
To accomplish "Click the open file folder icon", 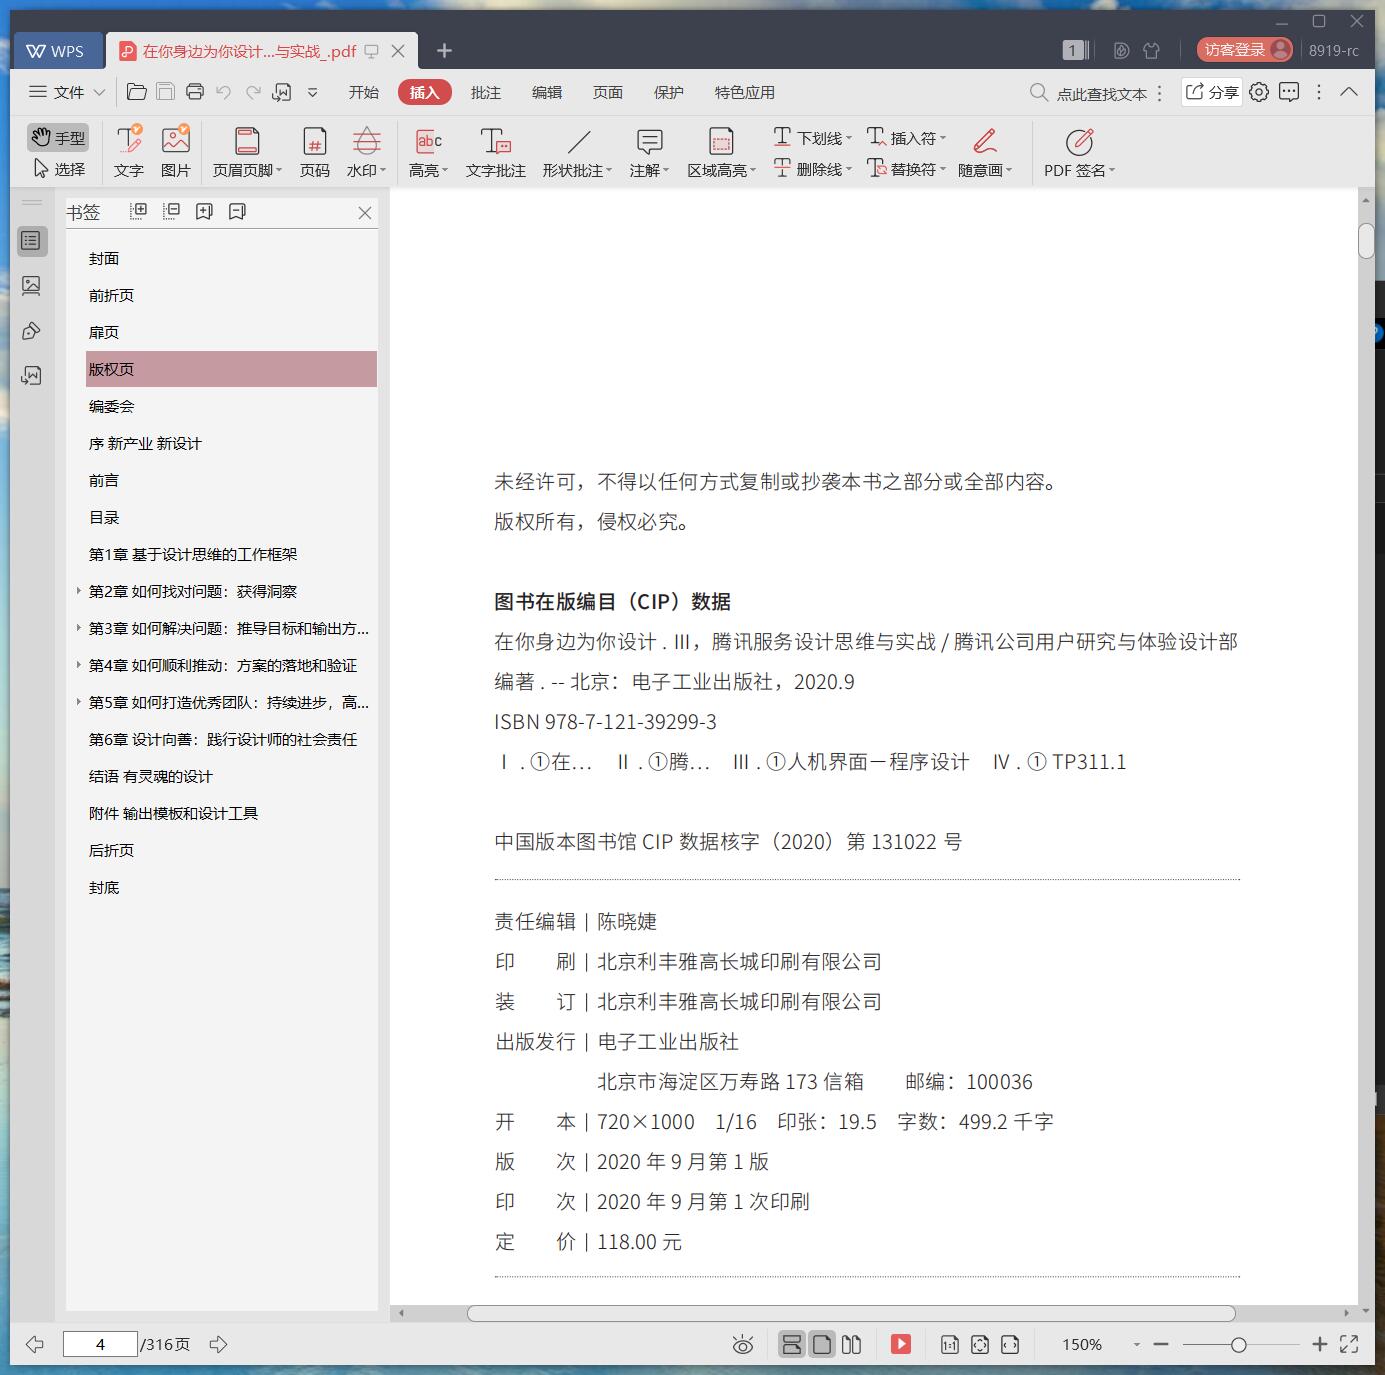I will point(137,92).
